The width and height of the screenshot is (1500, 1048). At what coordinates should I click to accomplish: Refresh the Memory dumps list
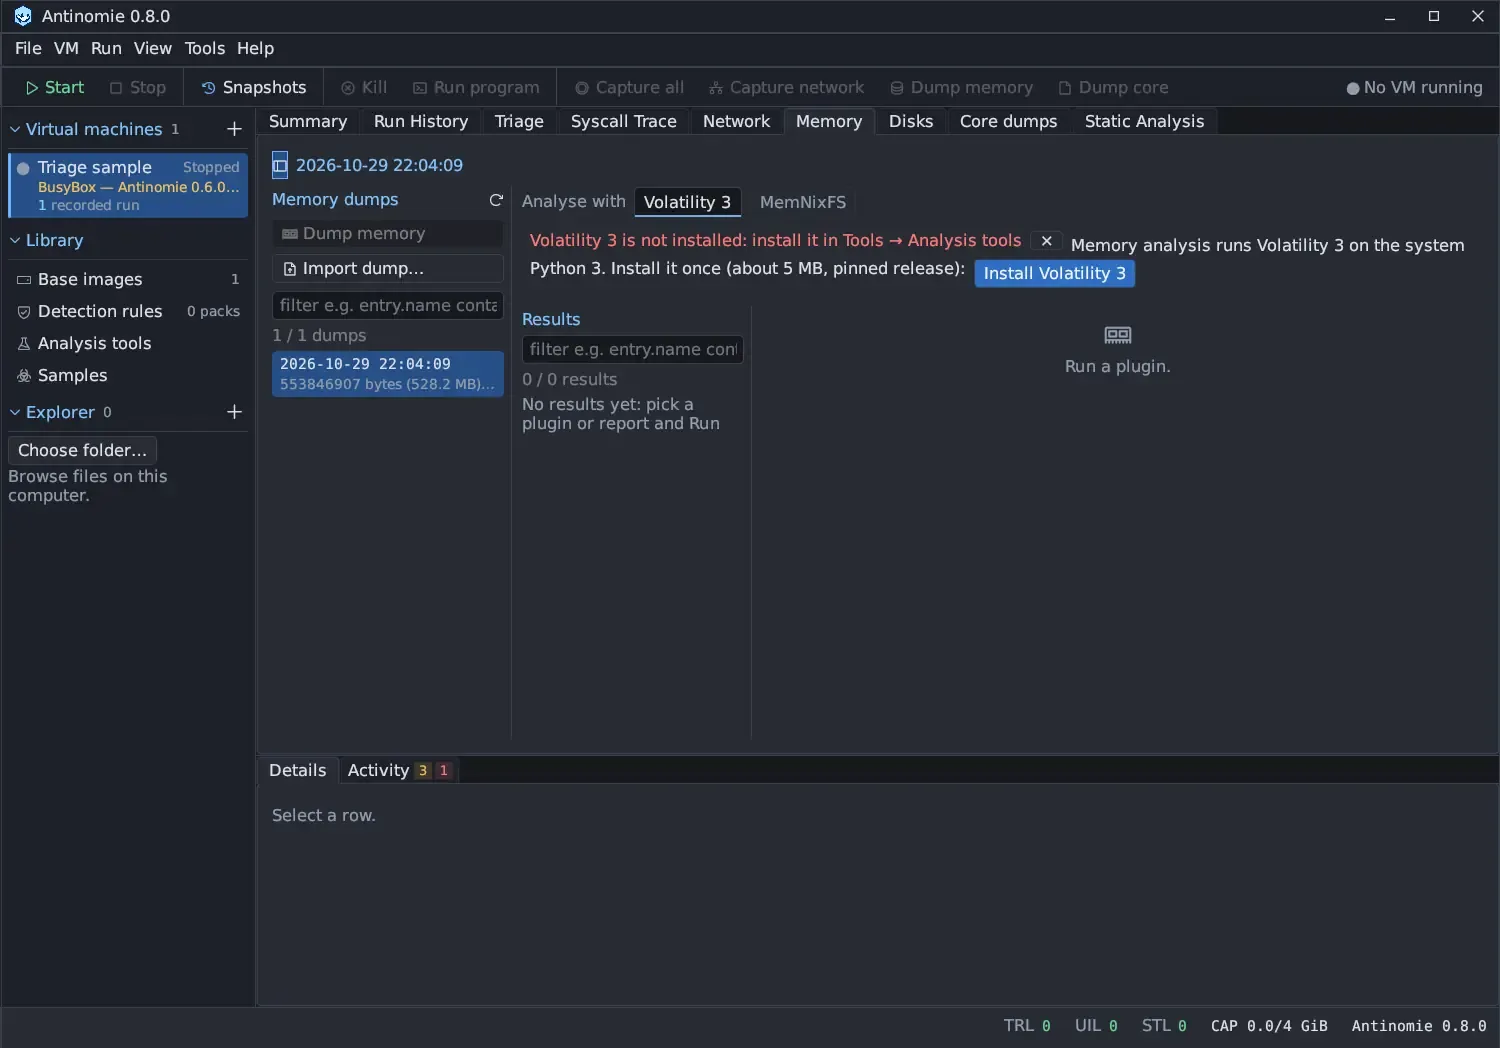pyautogui.click(x=496, y=200)
